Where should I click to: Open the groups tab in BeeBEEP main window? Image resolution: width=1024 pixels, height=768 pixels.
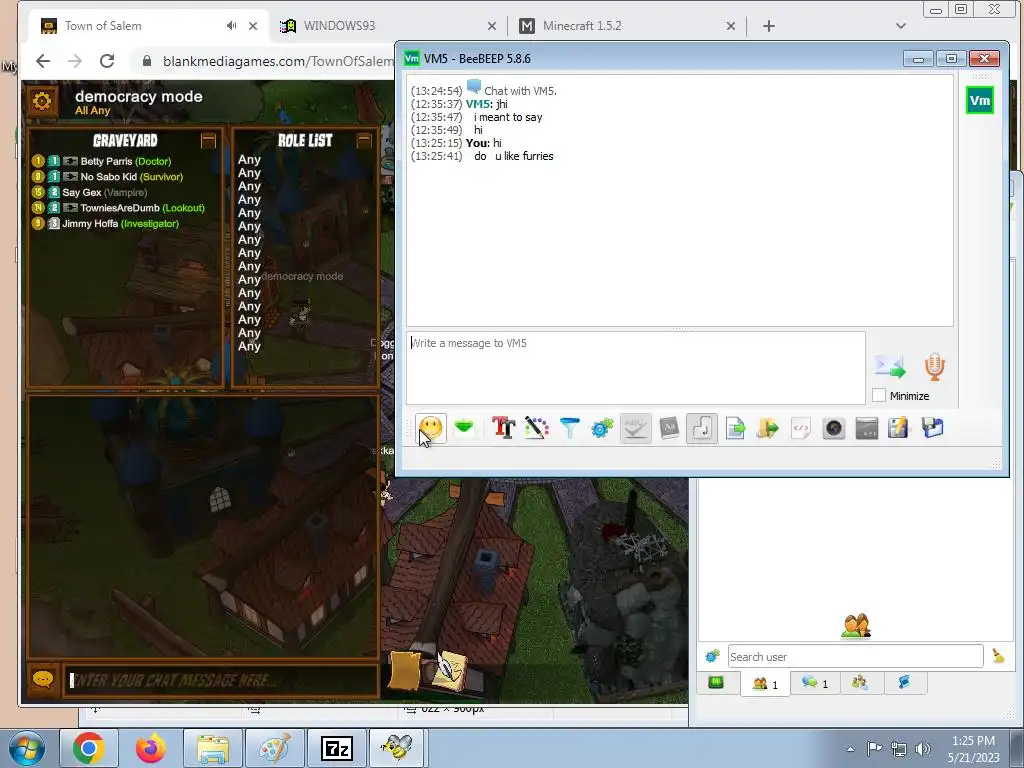(859, 683)
